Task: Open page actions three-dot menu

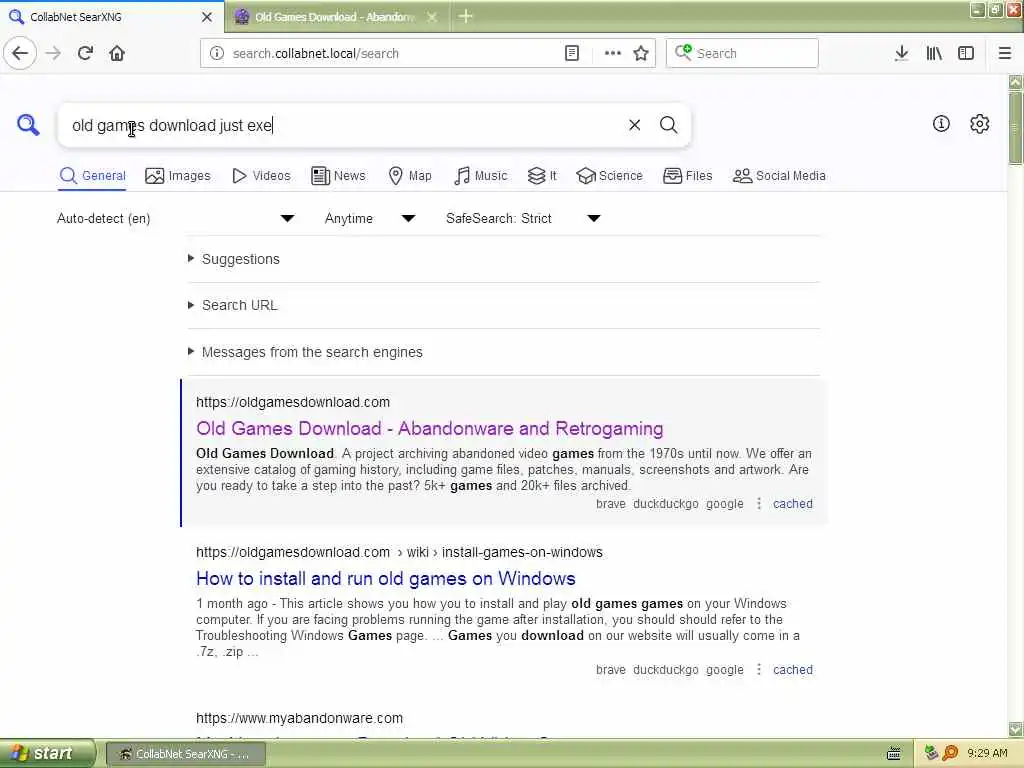Action: [x=612, y=53]
